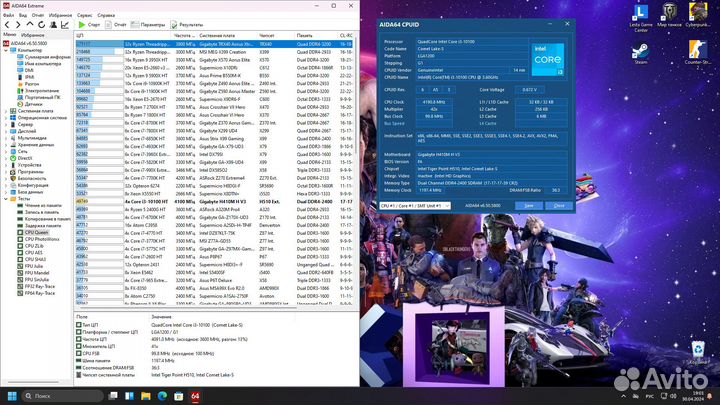The image size is (720, 405).
Task: Click the up-level arrow toolbar icon
Action: coord(30,24)
